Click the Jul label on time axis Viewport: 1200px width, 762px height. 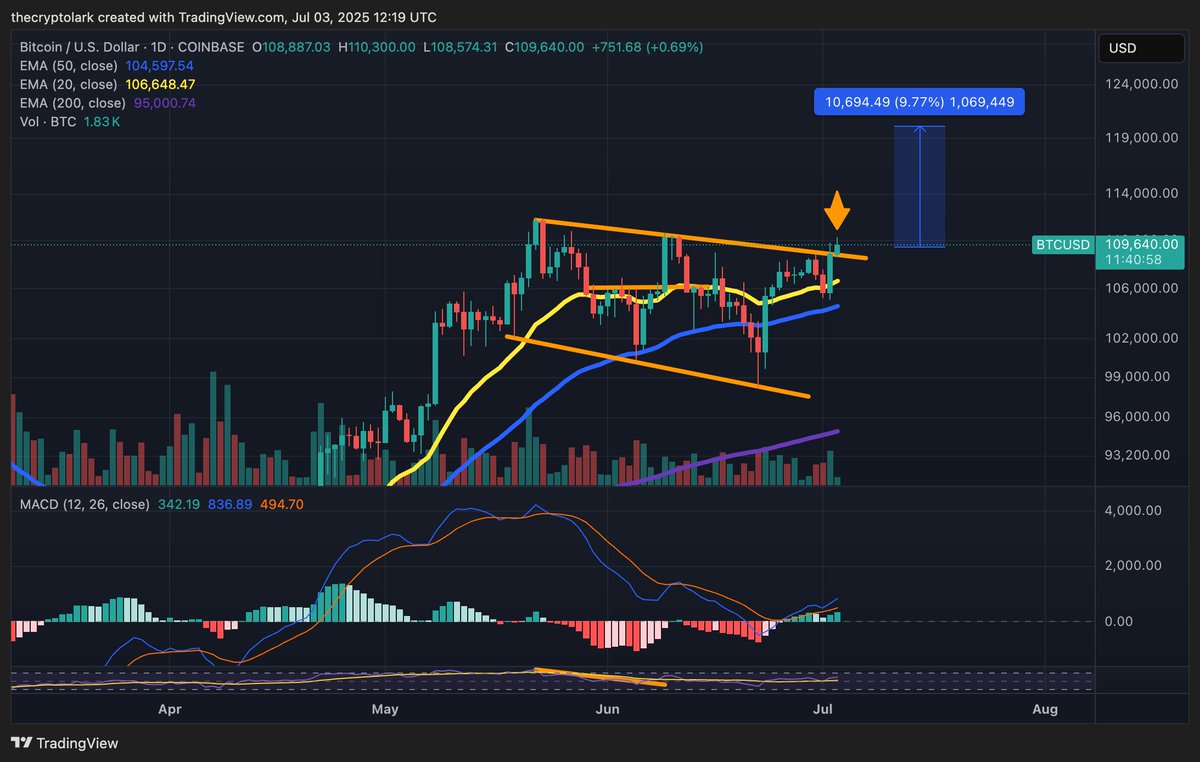(x=823, y=710)
